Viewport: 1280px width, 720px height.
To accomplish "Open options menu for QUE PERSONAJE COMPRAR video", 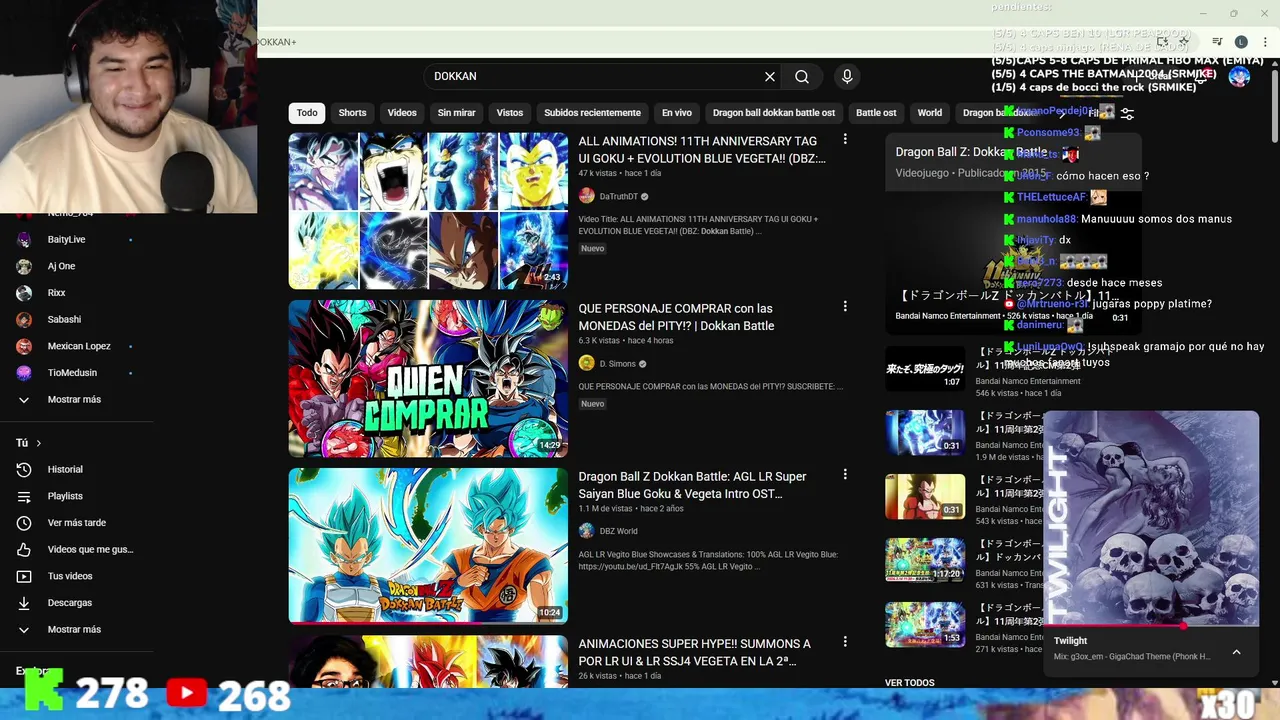I will tap(845, 307).
